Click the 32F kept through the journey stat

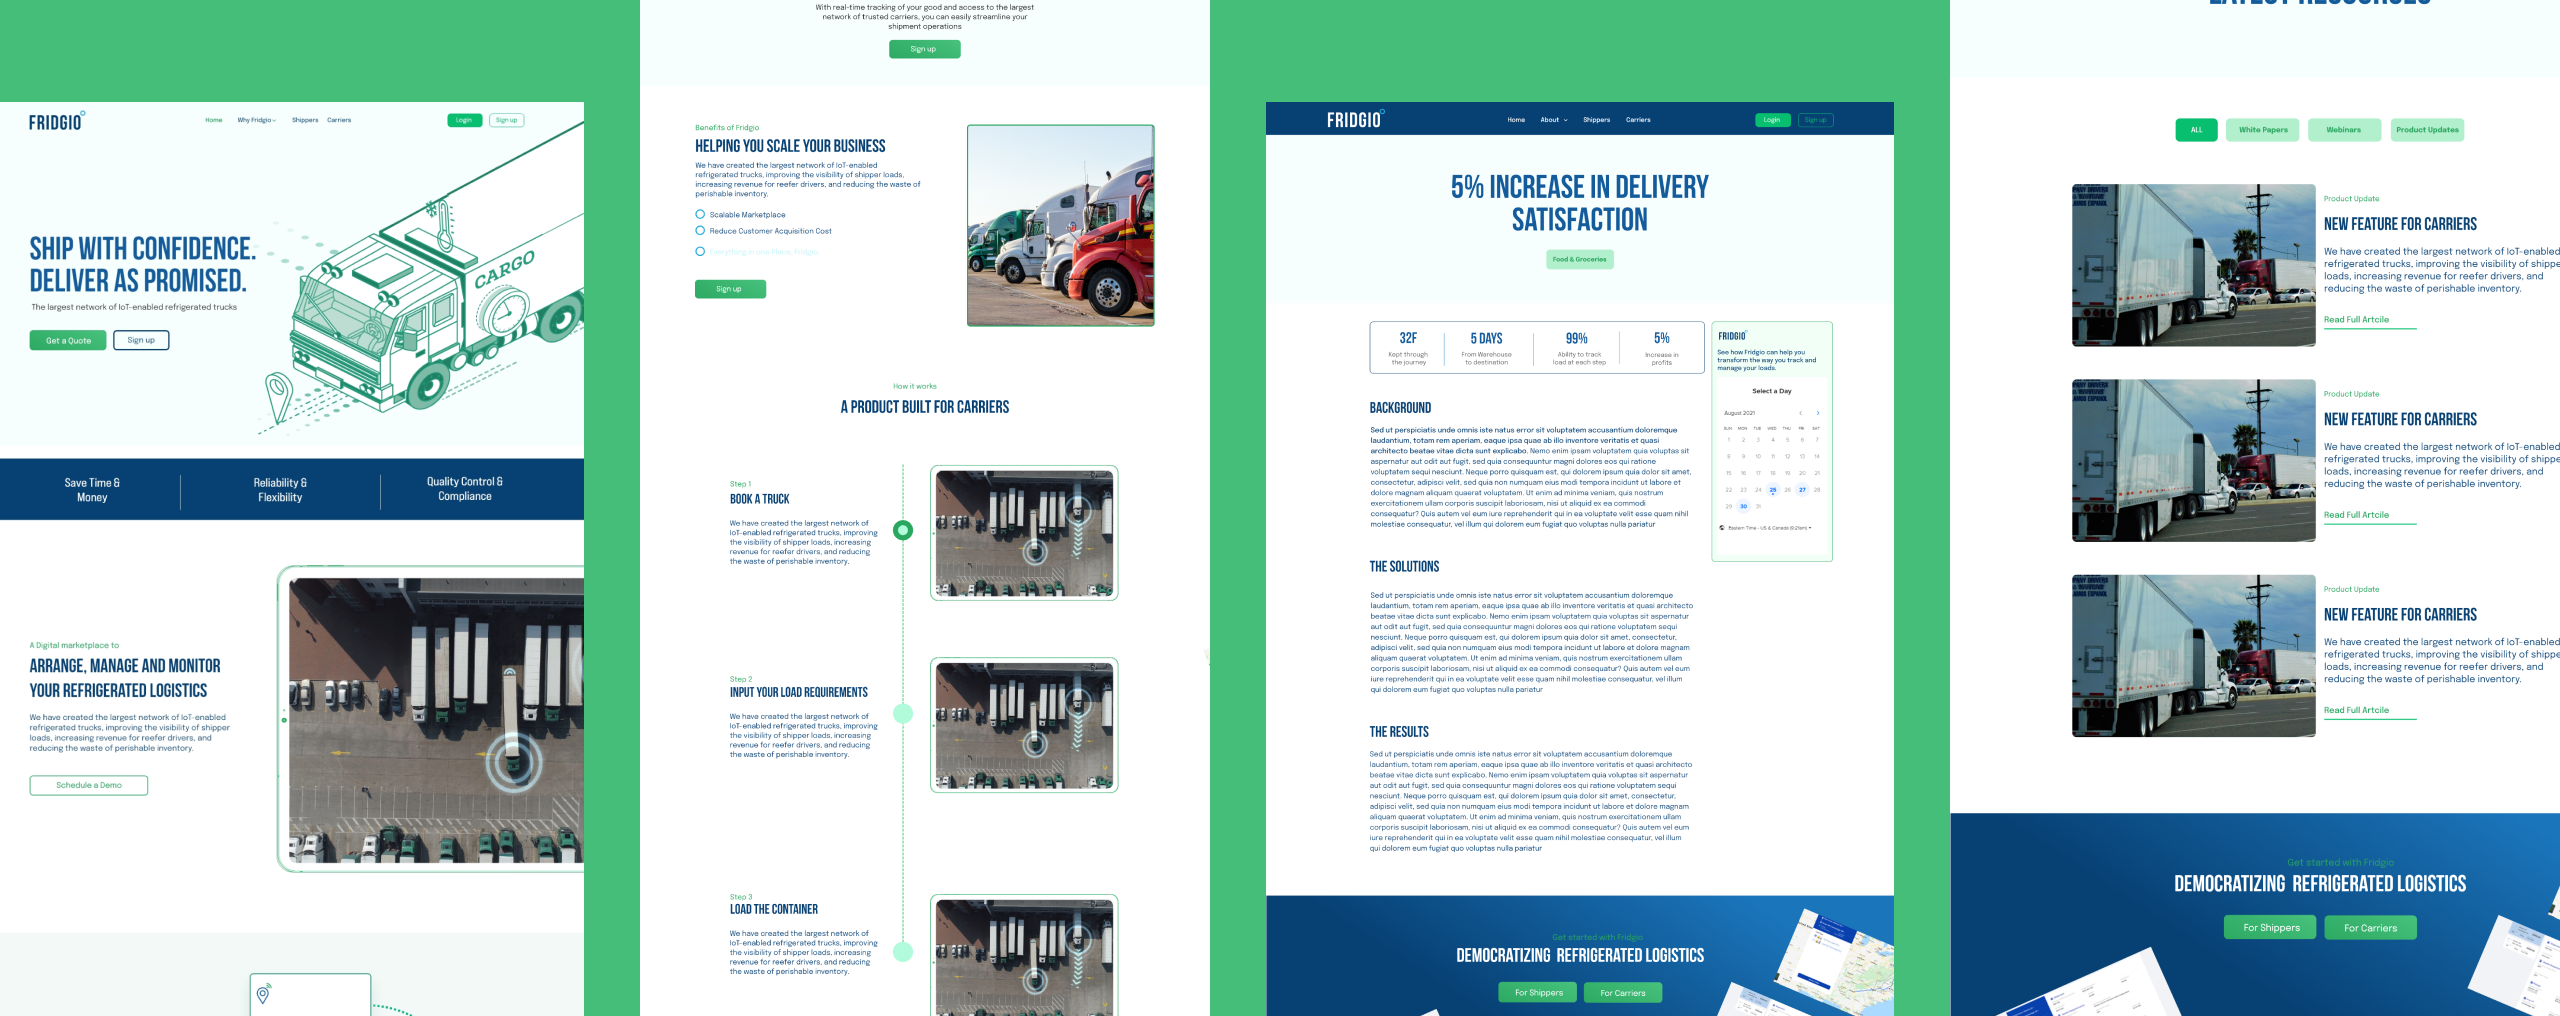[x=1408, y=348]
